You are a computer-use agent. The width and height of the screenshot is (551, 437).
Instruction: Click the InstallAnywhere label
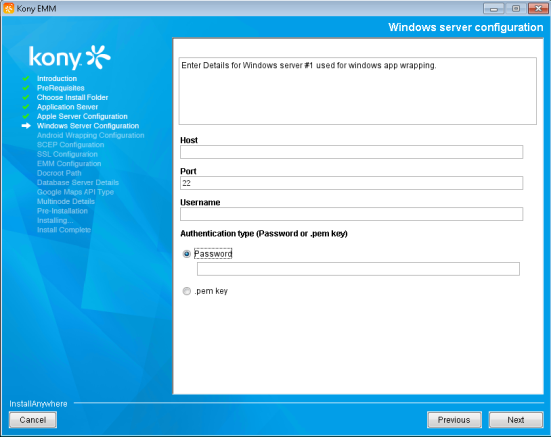(x=38, y=404)
